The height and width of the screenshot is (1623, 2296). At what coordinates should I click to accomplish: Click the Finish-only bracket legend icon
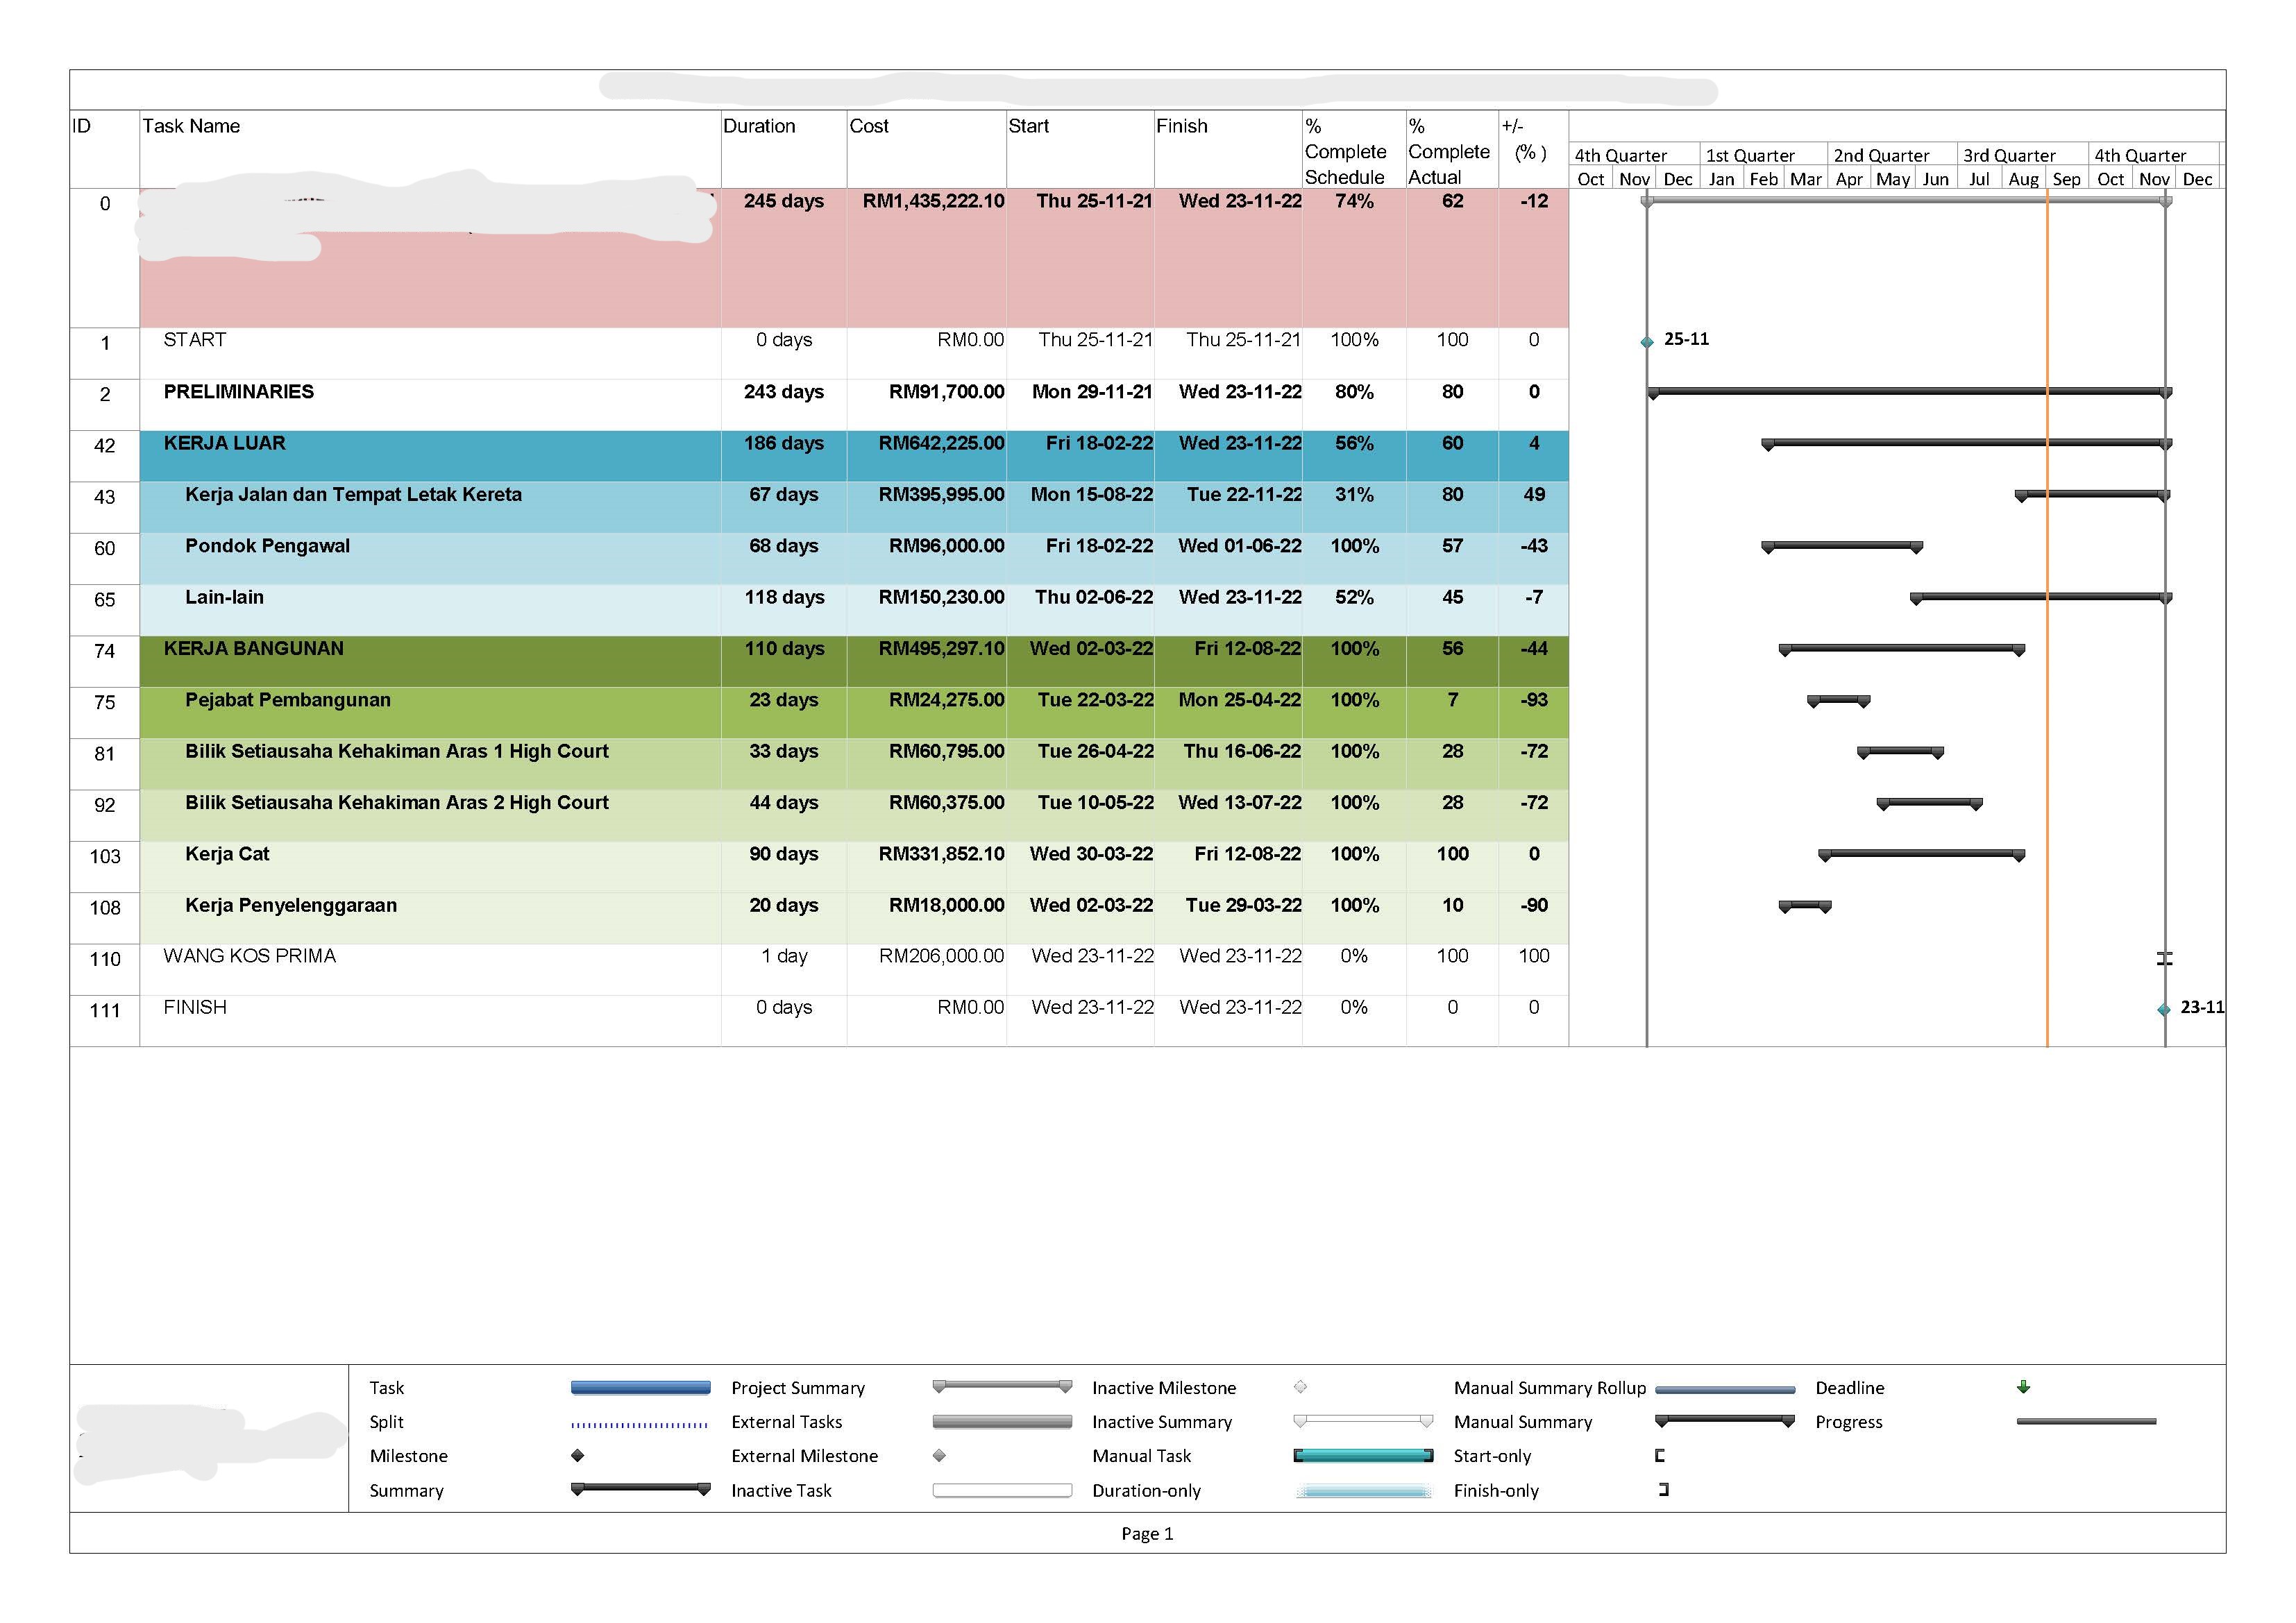click(1664, 1490)
